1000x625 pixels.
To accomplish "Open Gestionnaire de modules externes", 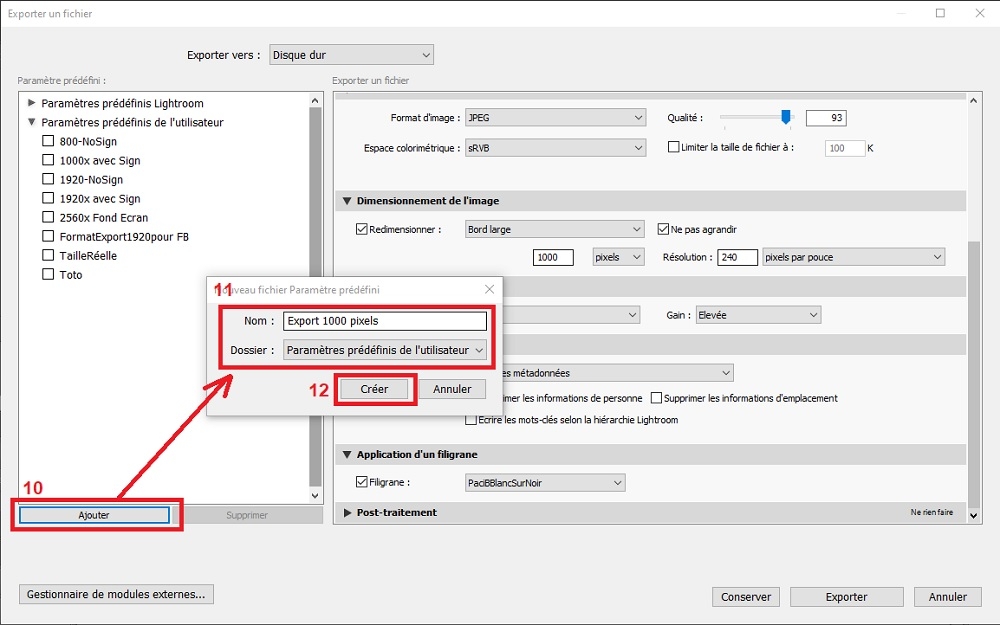I will [x=116, y=594].
